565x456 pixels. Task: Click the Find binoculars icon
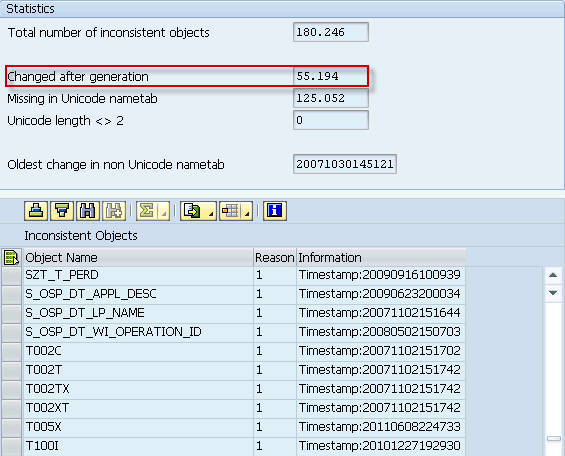tap(88, 211)
